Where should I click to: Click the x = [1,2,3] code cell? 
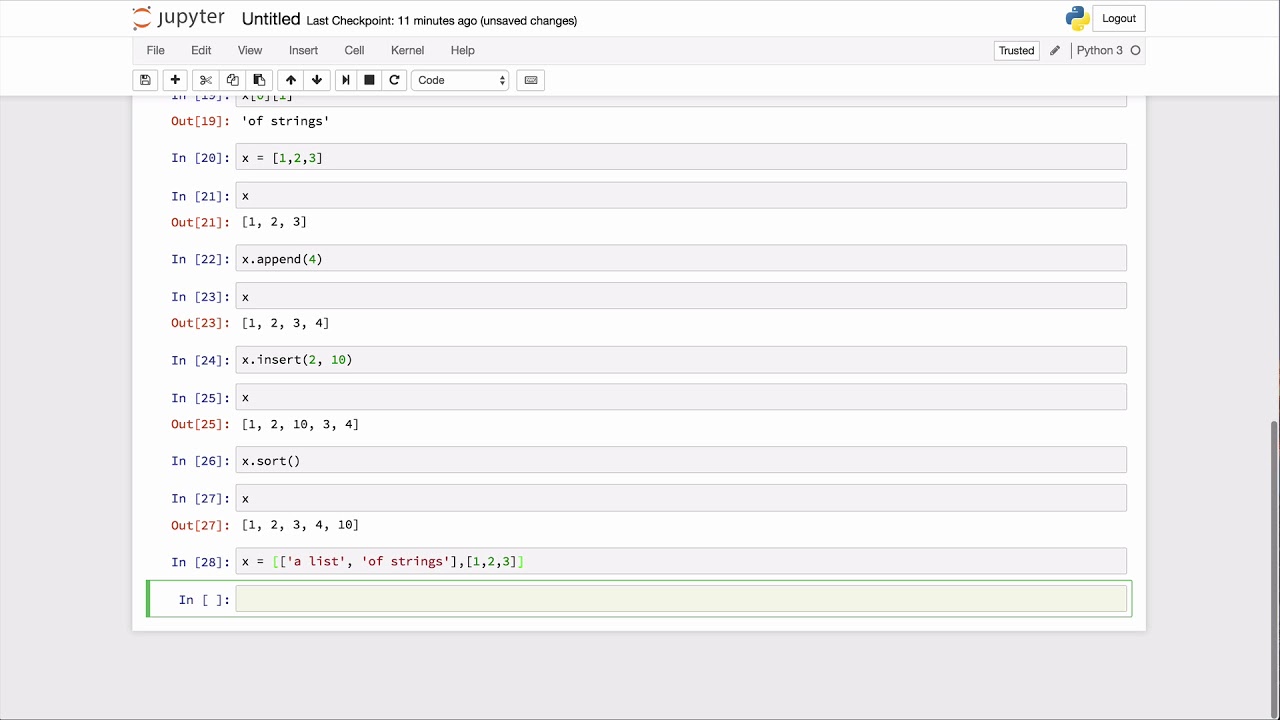pos(681,157)
